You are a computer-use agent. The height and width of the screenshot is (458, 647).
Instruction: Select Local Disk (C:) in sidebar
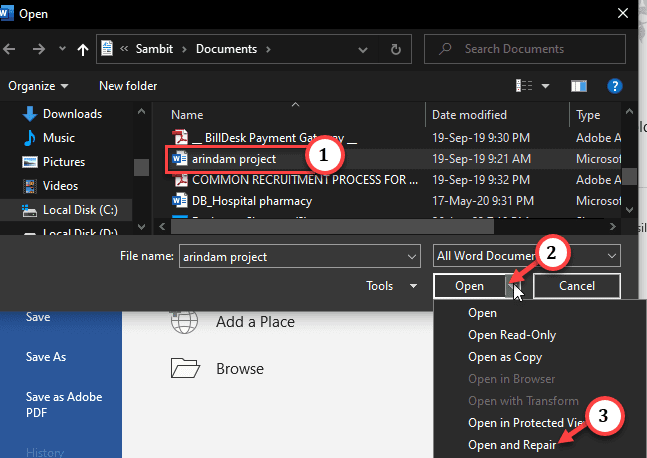pyautogui.click(x=80, y=210)
